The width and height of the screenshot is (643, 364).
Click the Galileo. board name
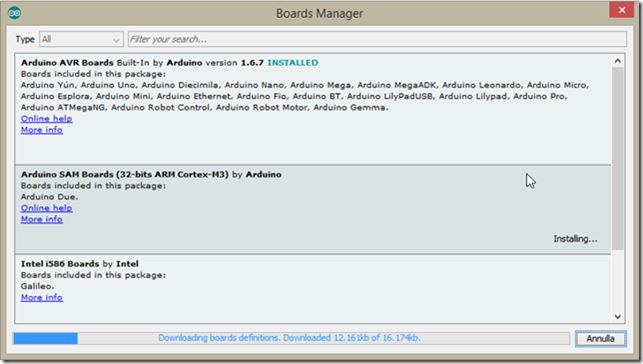pyautogui.click(x=37, y=287)
